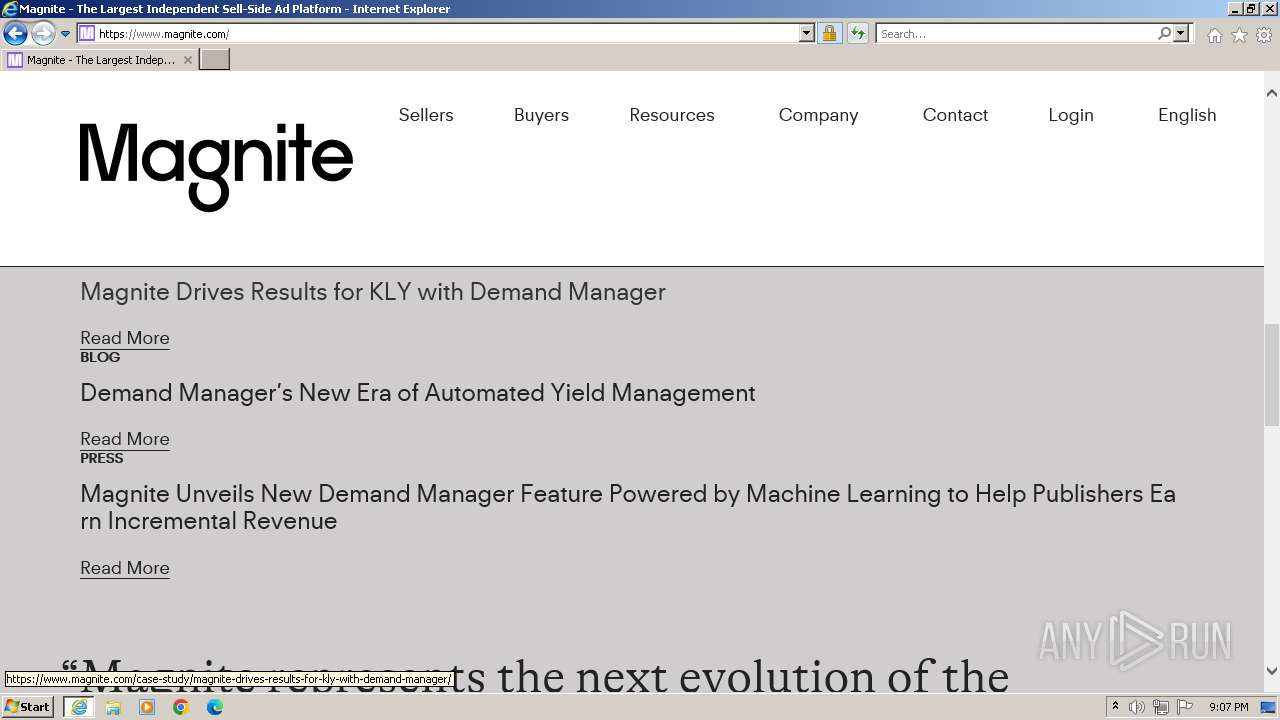Open a new blank tab
This screenshot has height=720, width=1280.
tap(215, 60)
